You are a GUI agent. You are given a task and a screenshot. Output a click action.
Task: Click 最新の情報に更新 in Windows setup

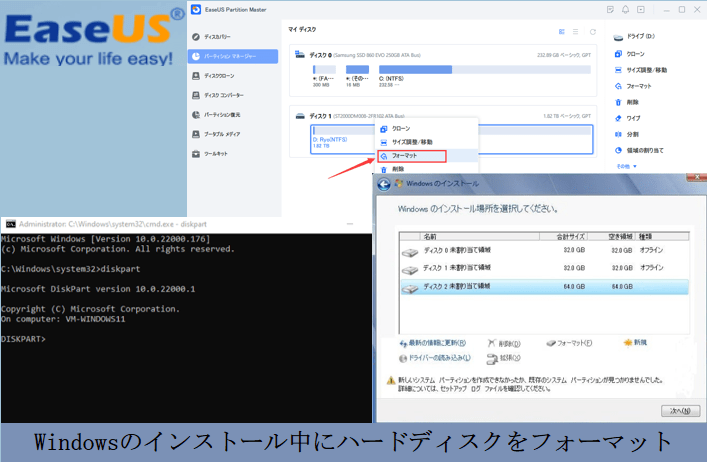tap(433, 343)
